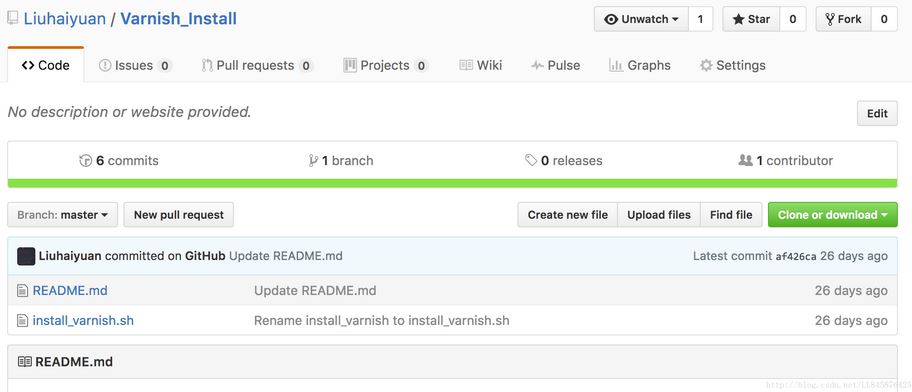Open README.md row's commit message
The height and width of the screenshot is (392, 912).
(x=315, y=290)
